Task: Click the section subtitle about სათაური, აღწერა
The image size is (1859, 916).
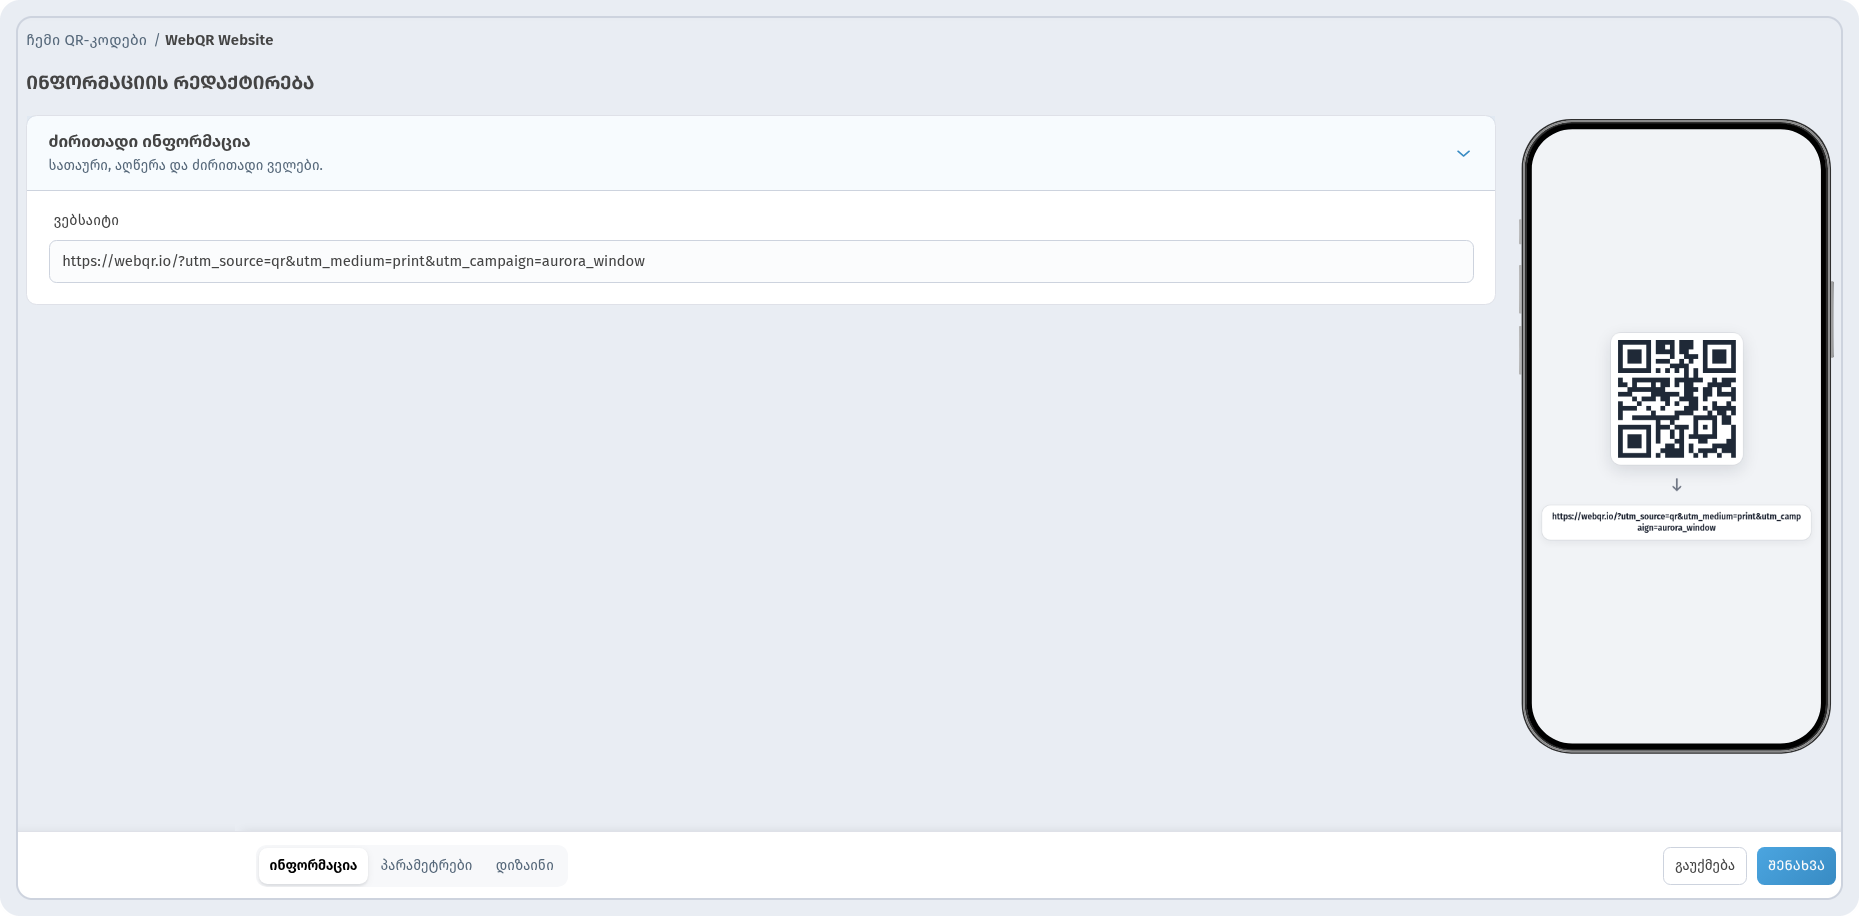Action: click(x=186, y=166)
